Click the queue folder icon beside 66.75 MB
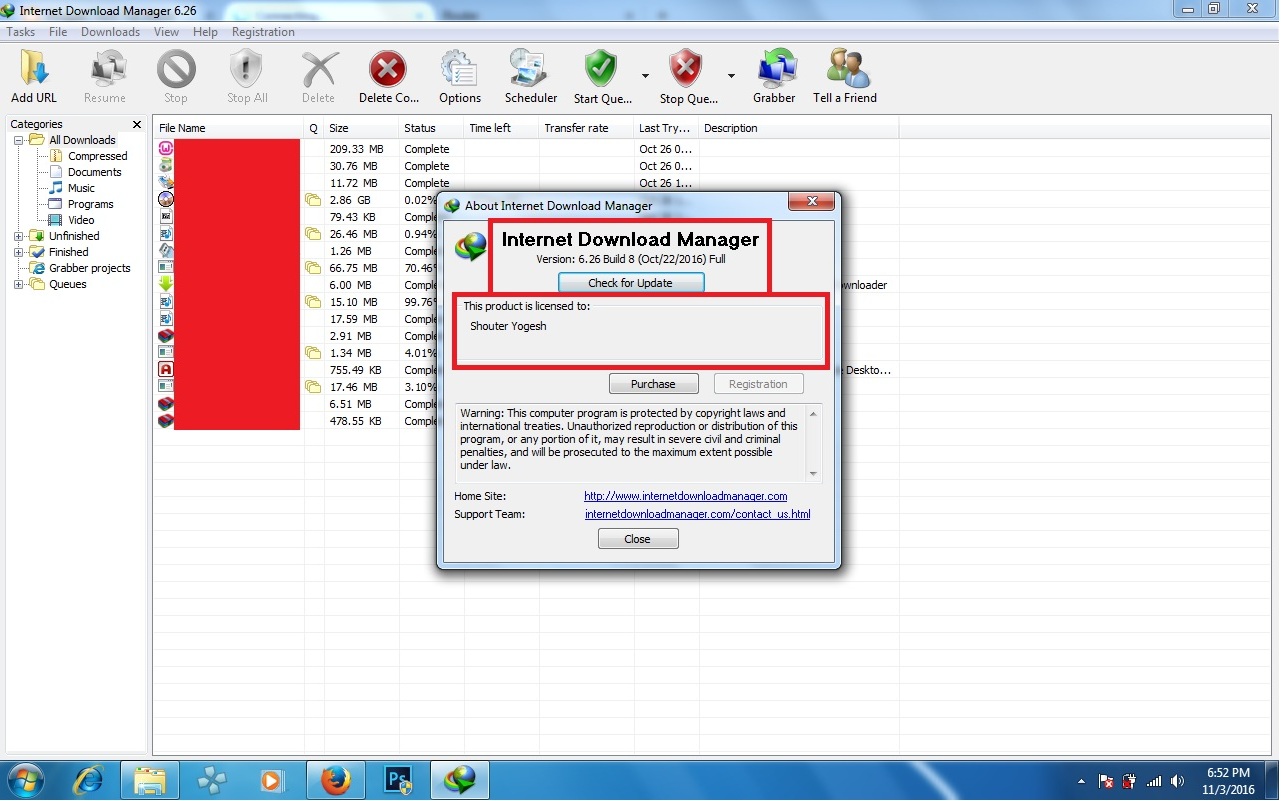 313,268
